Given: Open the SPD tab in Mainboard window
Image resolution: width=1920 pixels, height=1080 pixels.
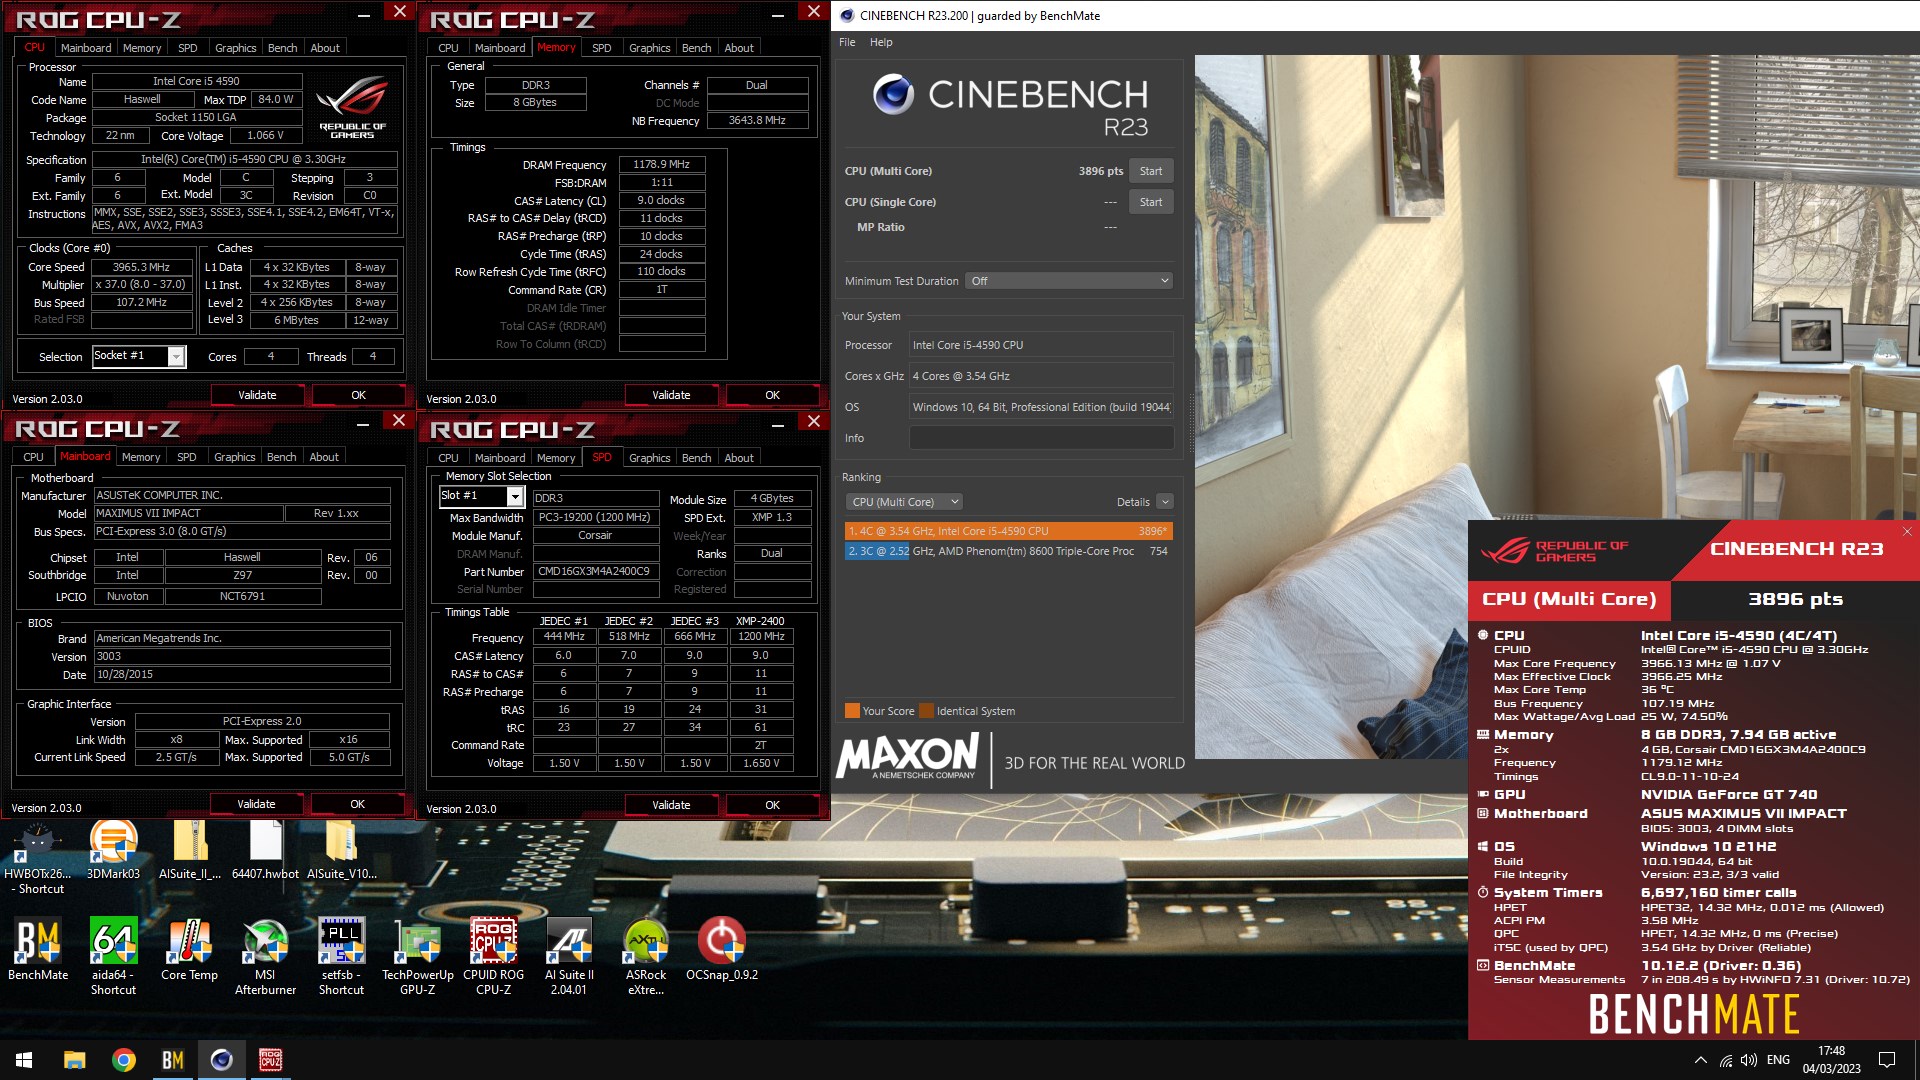Looking at the screenshot, I should pos(187,457).
